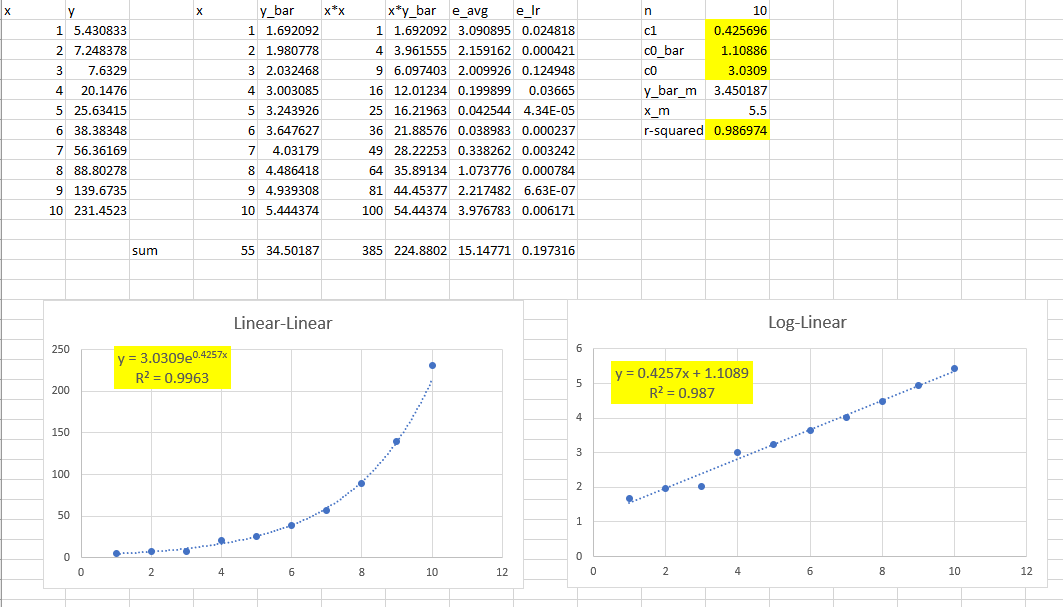Image resolution: width=1063 pixels, height=607 pixels.
Task: Select the cell containing 231.4523
Action: 98,210
